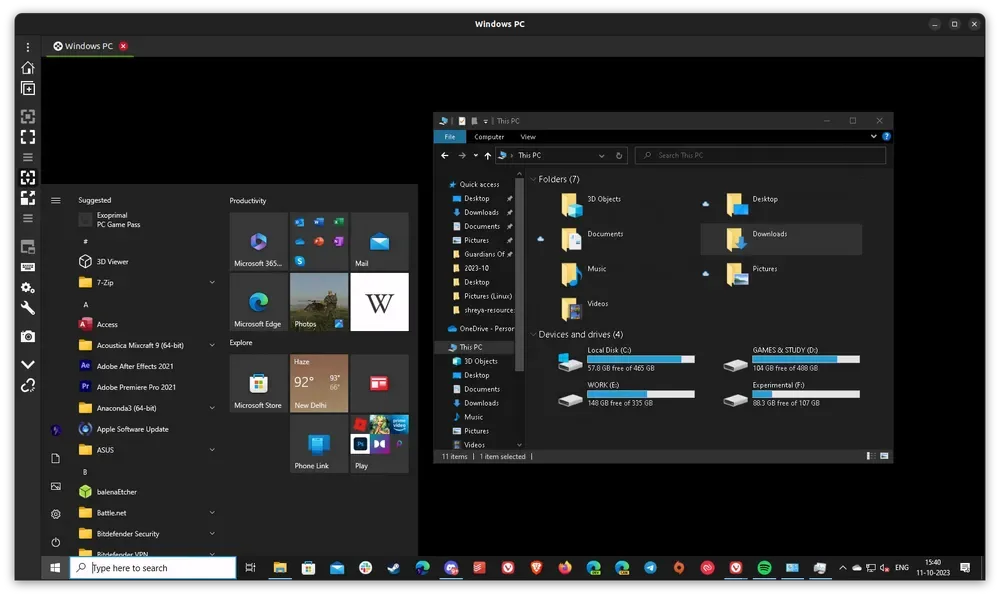The width and height of the screenshot is (1000, 597).
Task: Click Task View icon beside search box
Action: [x=251, y=568]
